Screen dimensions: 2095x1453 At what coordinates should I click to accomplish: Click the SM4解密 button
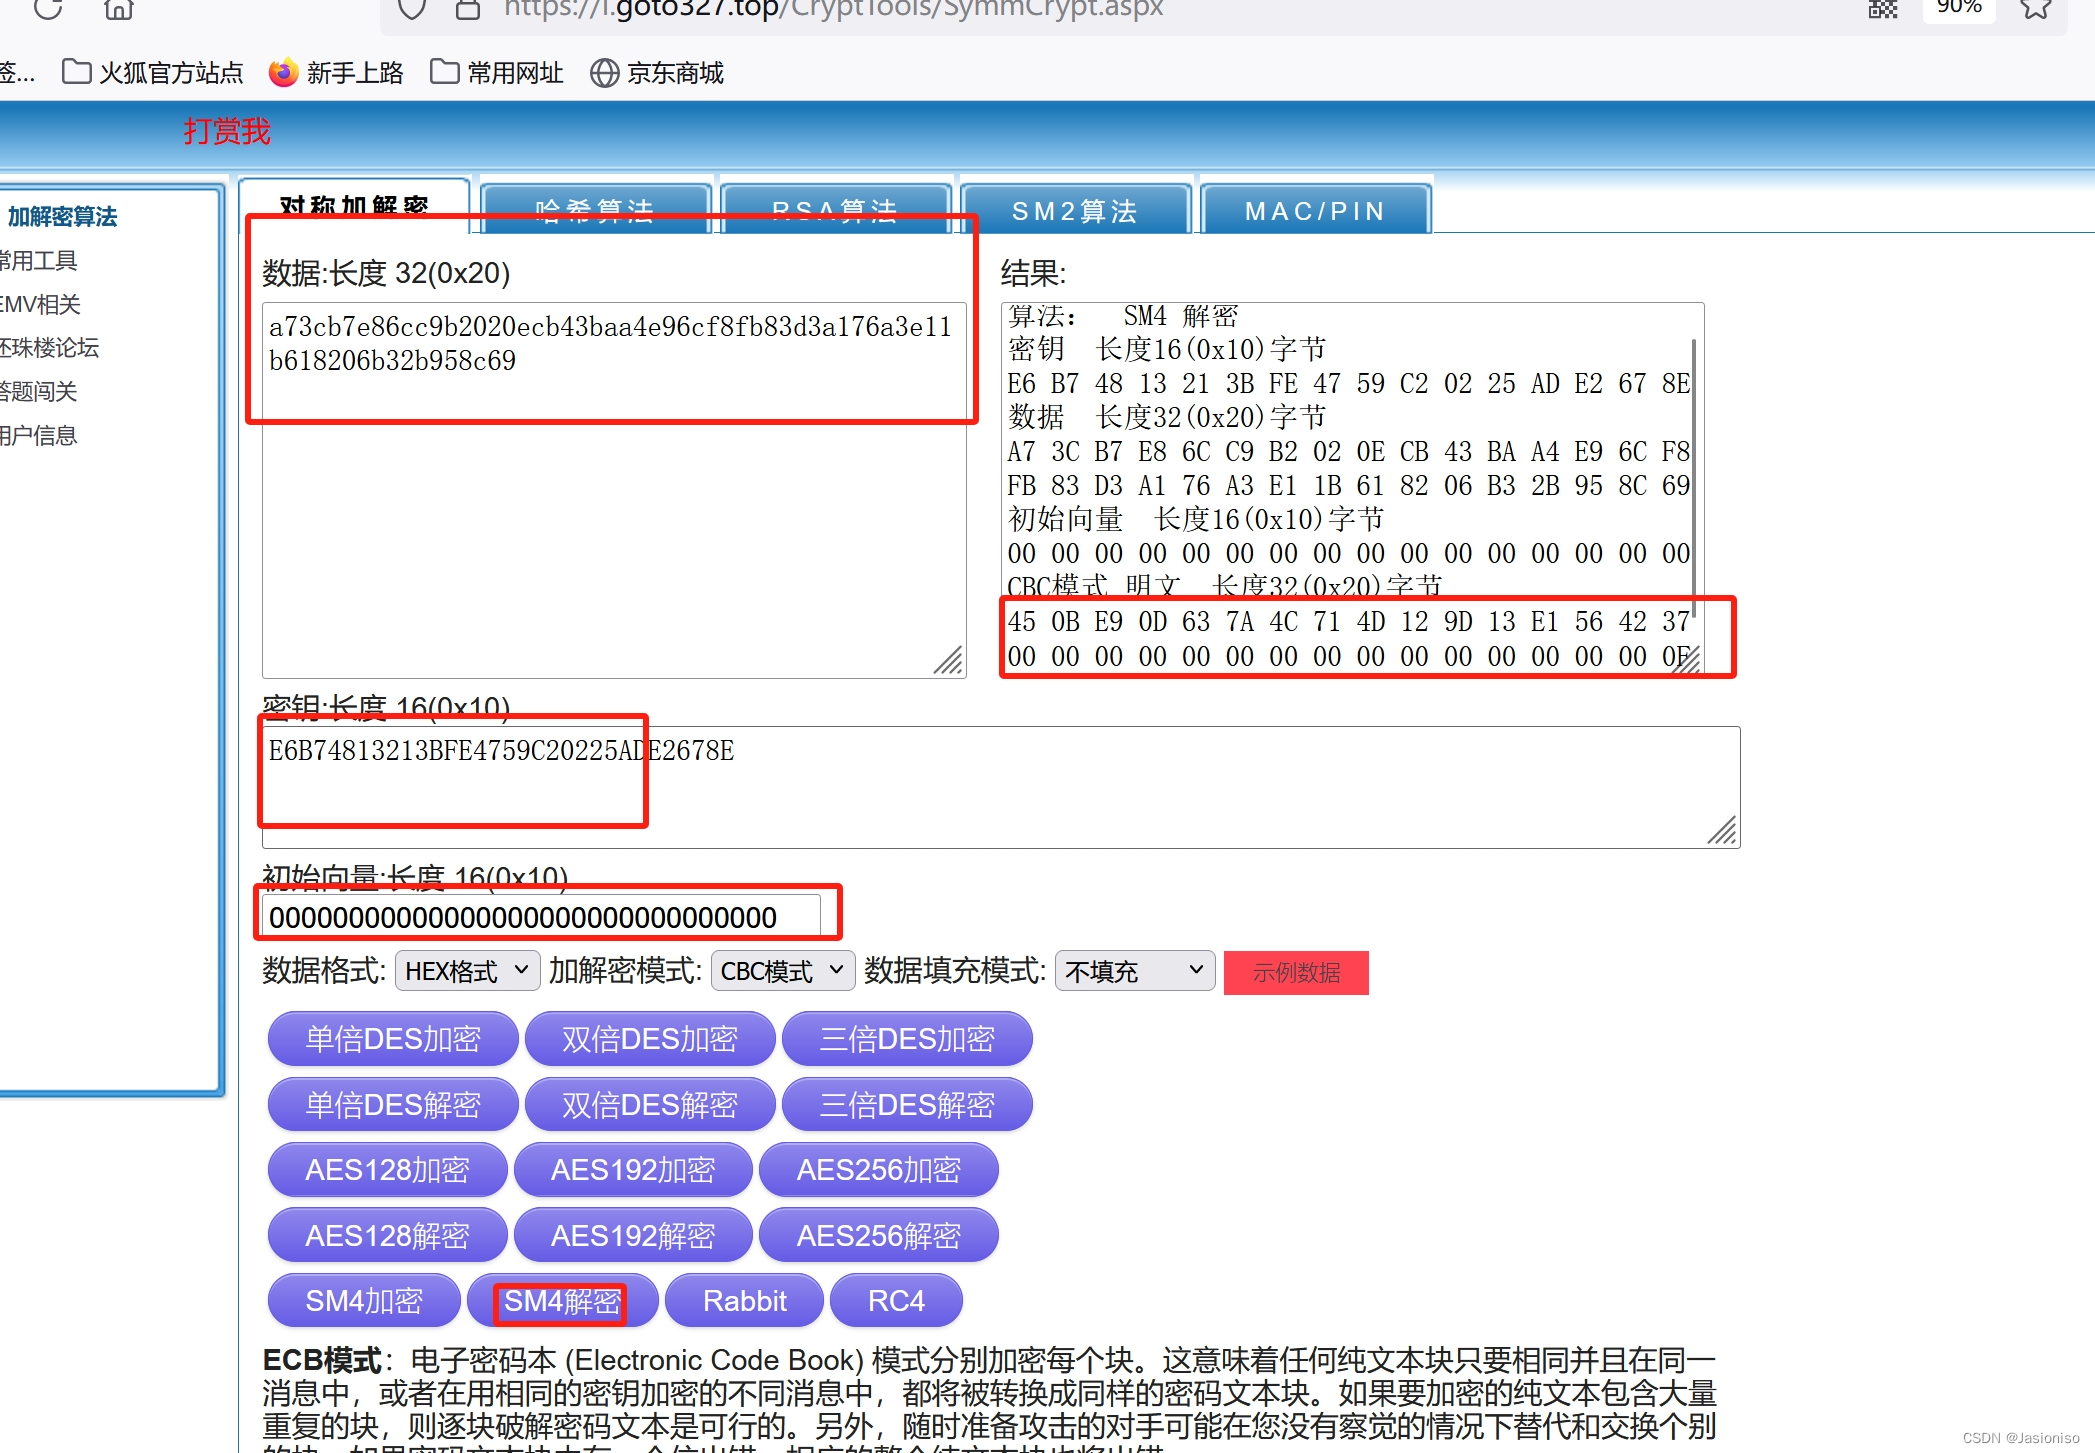[562, 1301]
